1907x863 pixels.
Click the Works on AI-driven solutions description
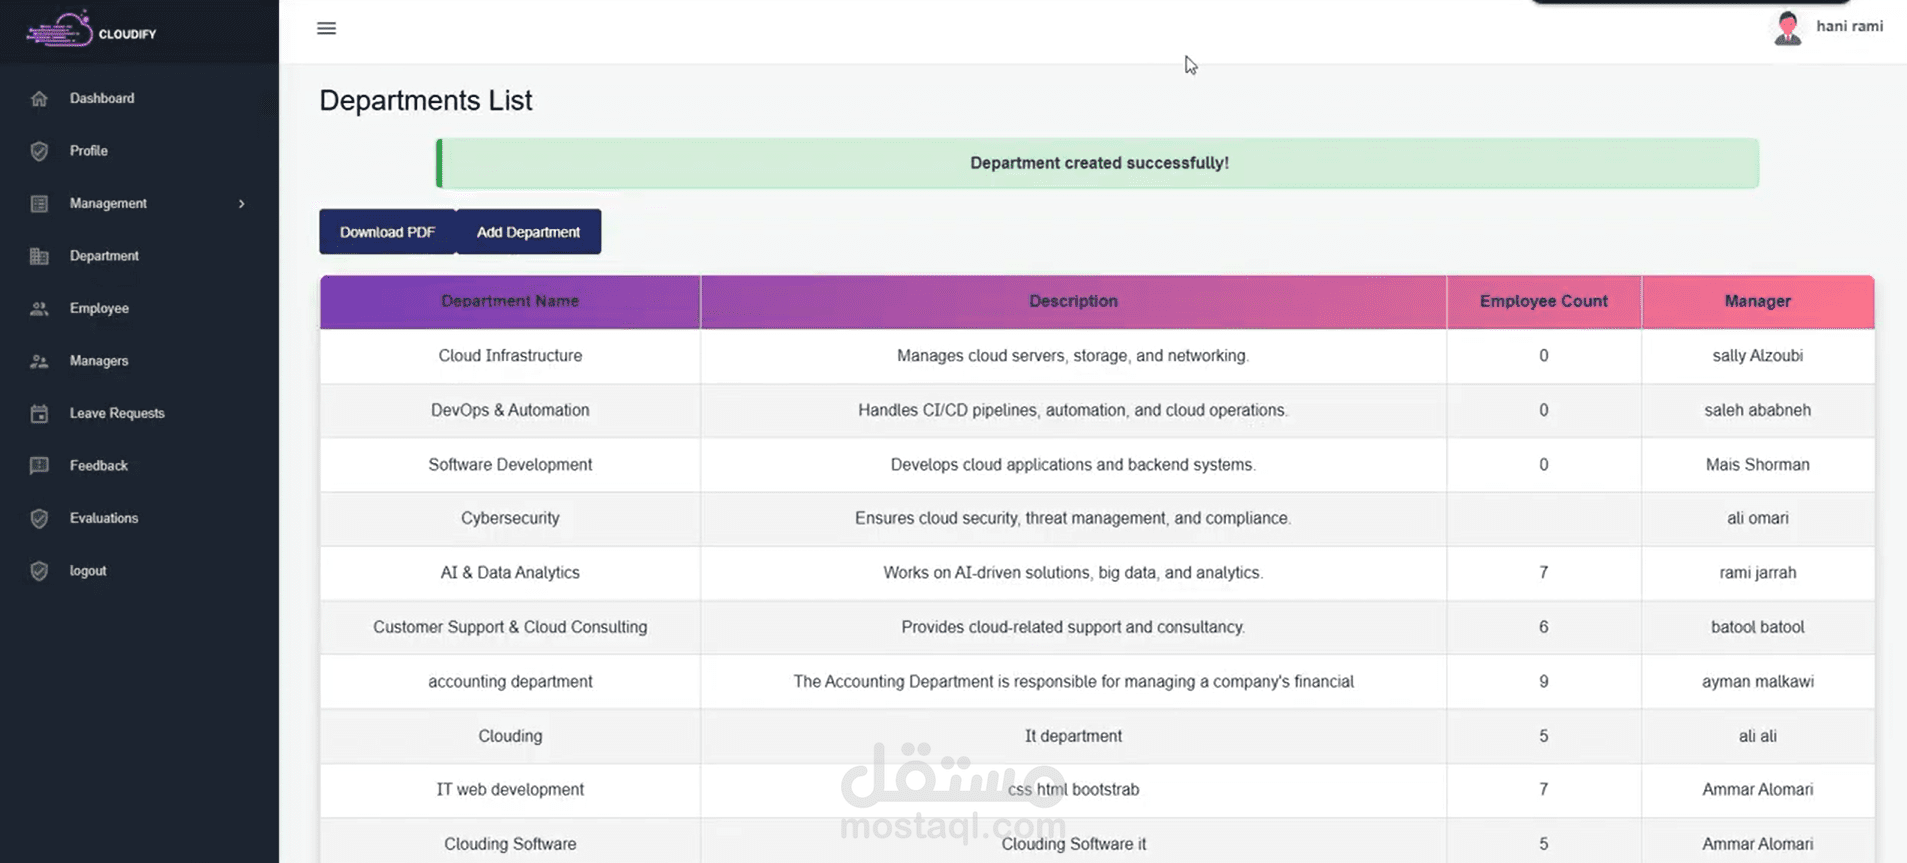point(1073,573)
